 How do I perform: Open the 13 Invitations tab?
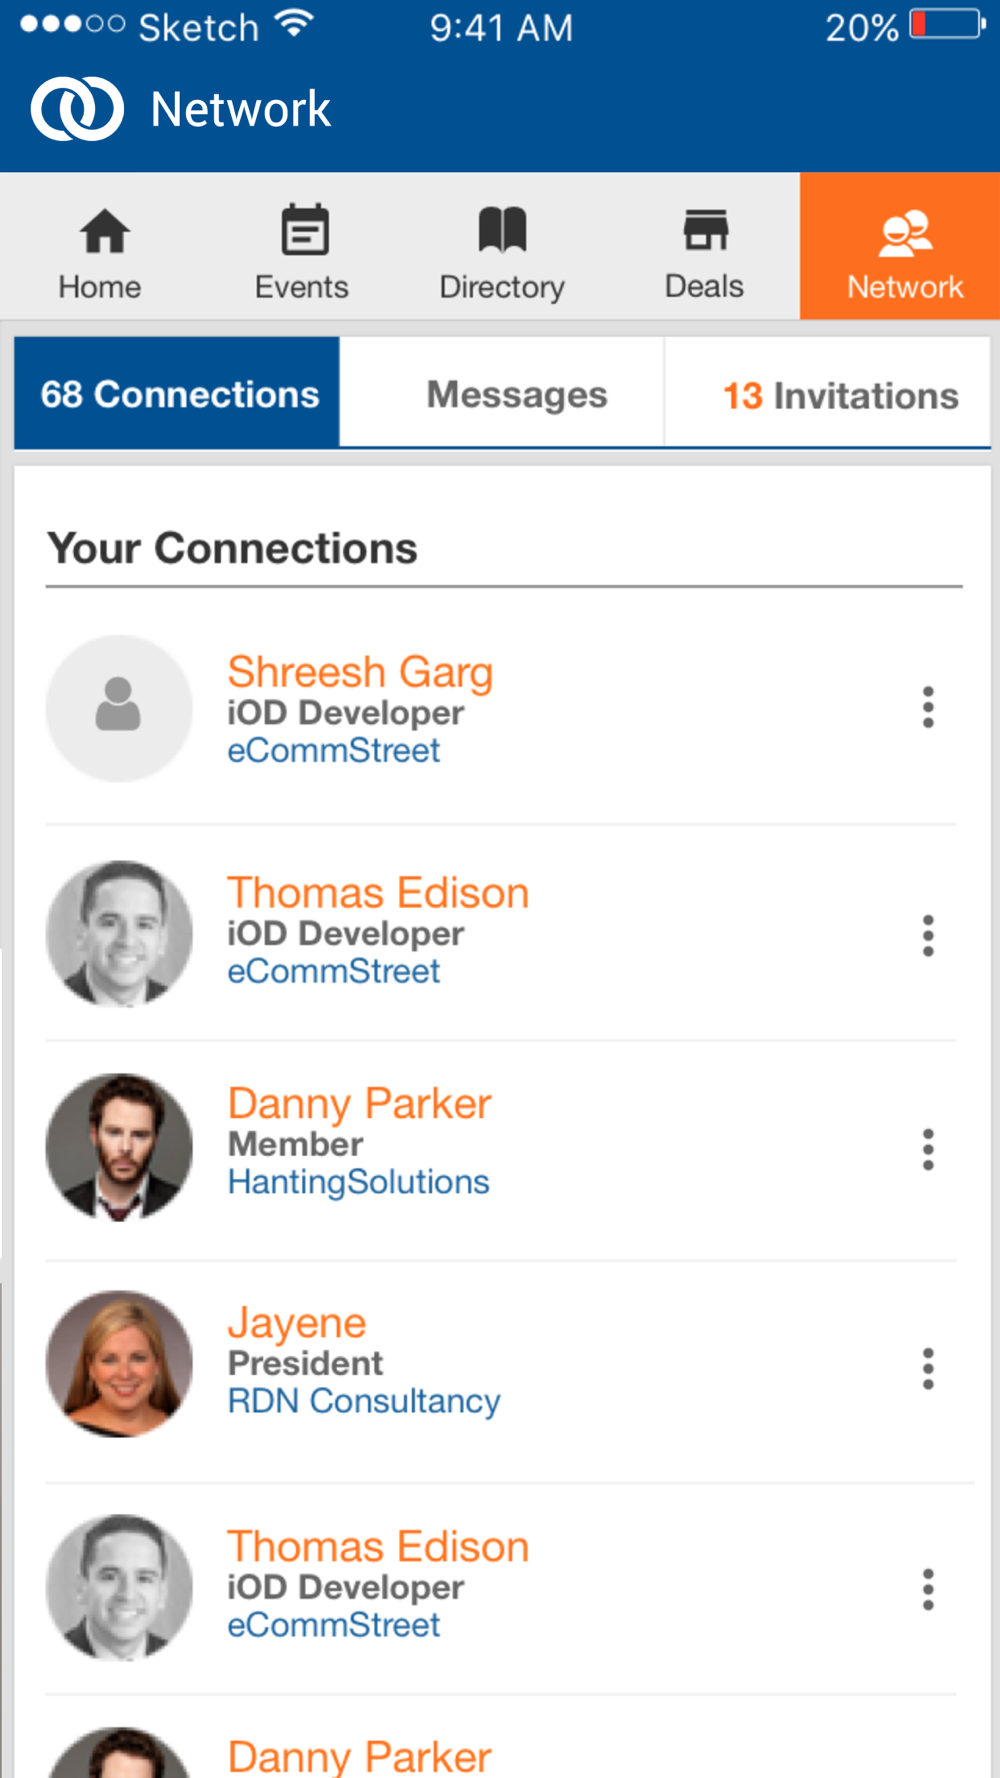click(839, 396)
